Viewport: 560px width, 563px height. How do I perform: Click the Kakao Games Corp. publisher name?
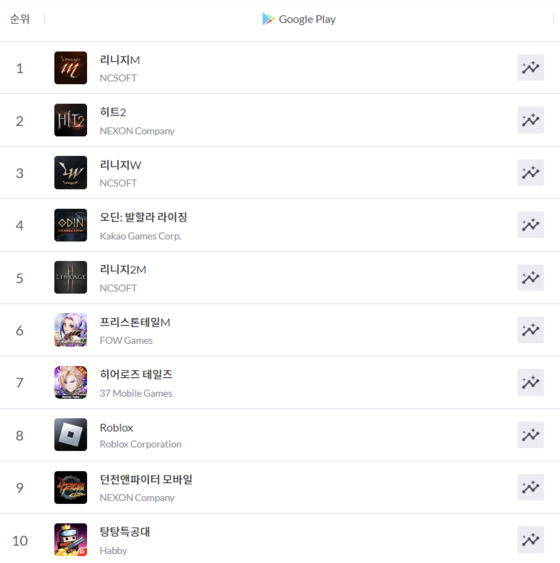pos(140,236)
